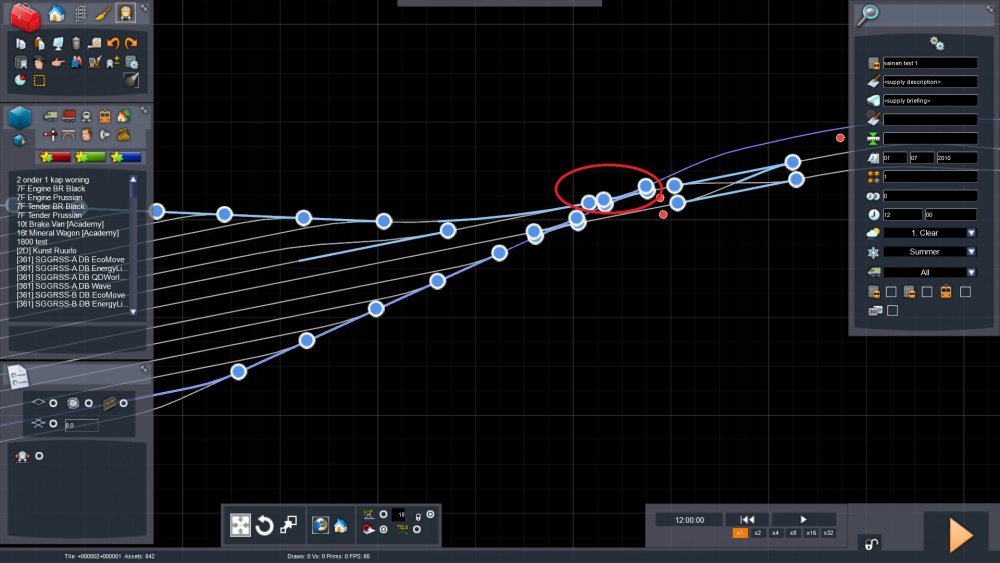Viewport: 1000px width, 563px height.
Task: Click the trash can delete icon
Action: pyautogui.click(x=75, y=43)
